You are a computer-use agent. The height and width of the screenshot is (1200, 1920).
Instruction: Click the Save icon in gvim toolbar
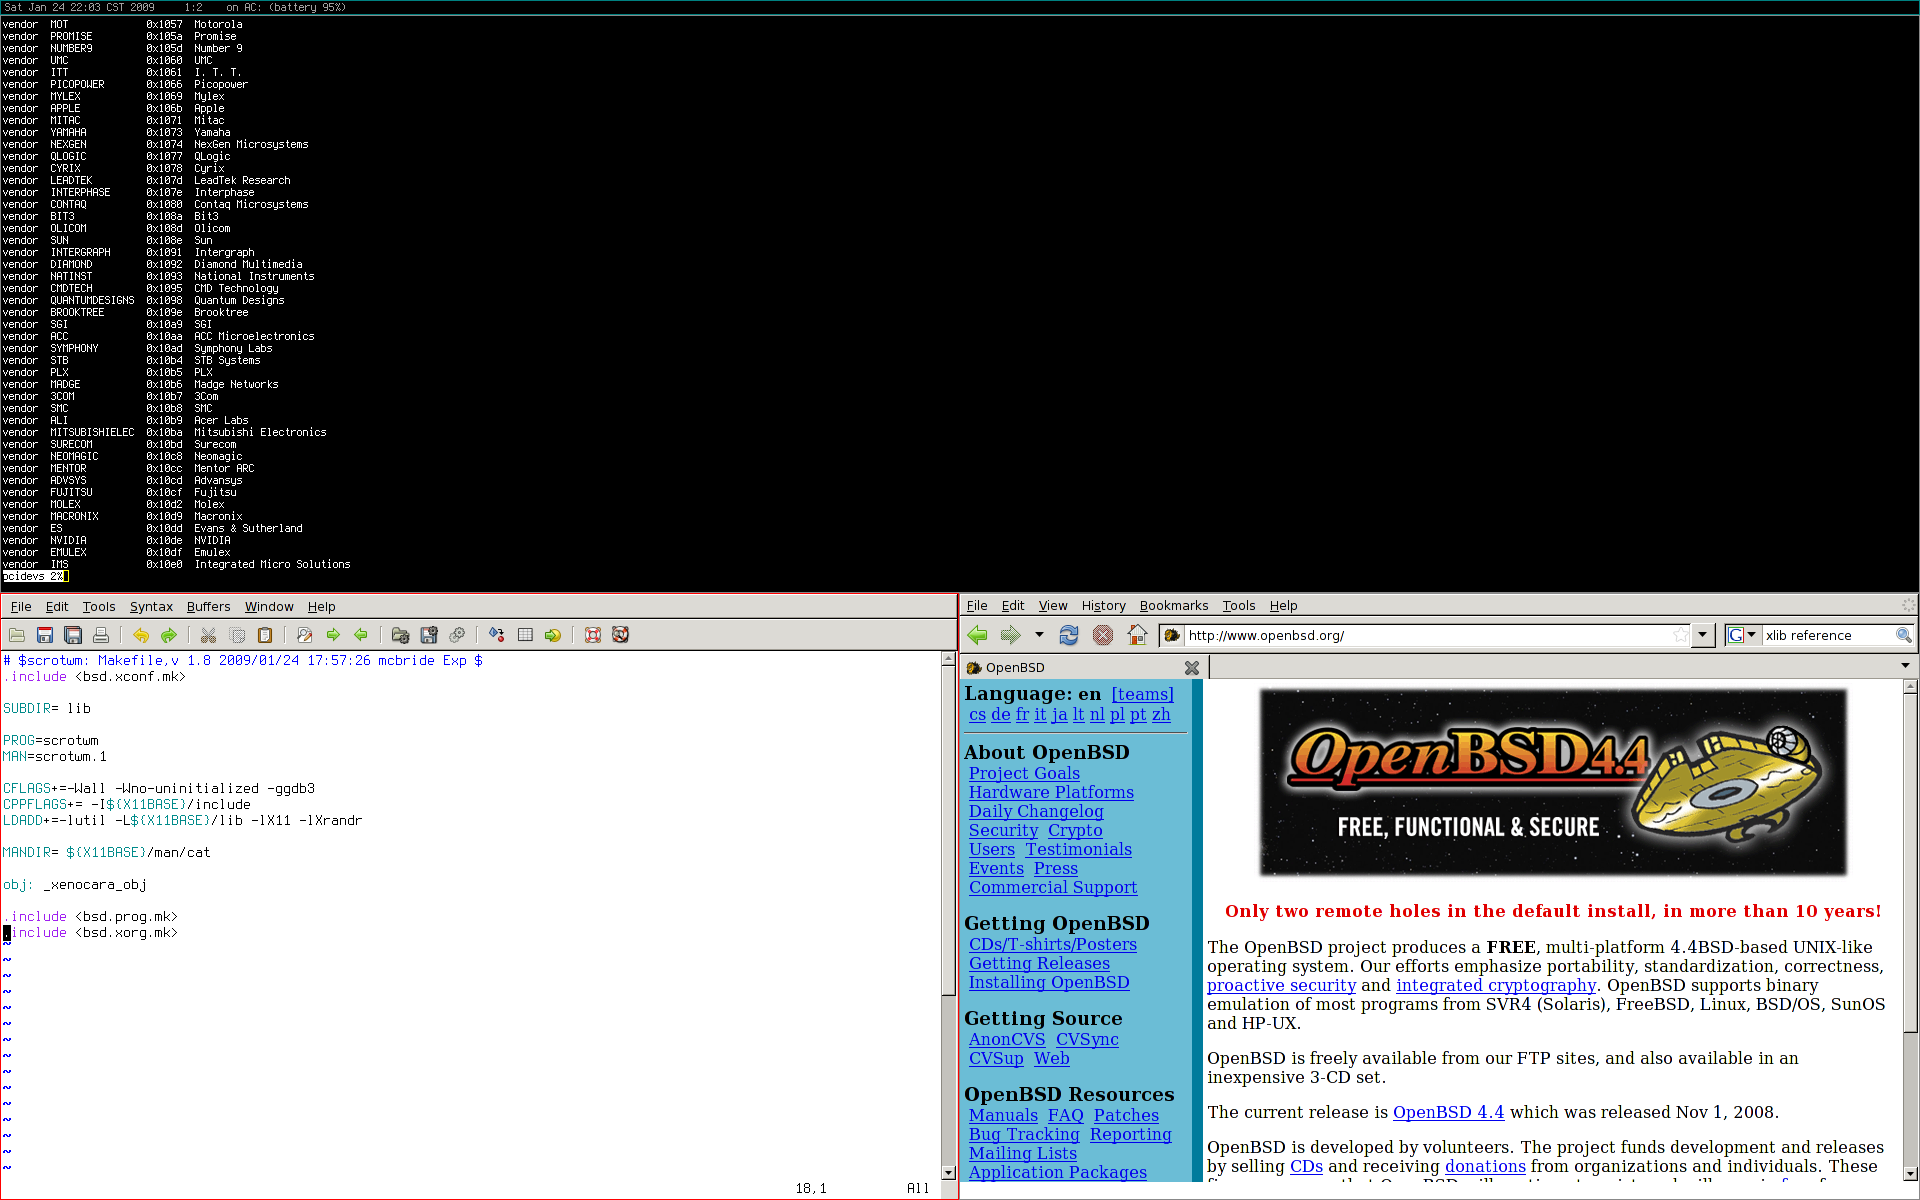pos(45,635)
